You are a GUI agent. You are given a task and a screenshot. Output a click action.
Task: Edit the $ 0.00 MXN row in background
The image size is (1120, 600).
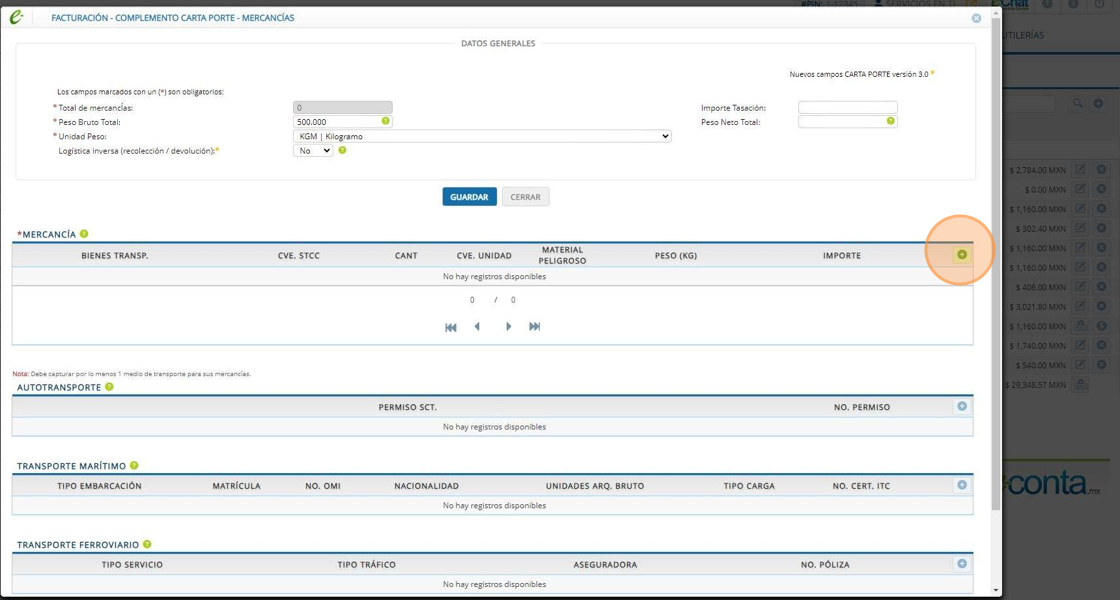(x=1081, y=190)
